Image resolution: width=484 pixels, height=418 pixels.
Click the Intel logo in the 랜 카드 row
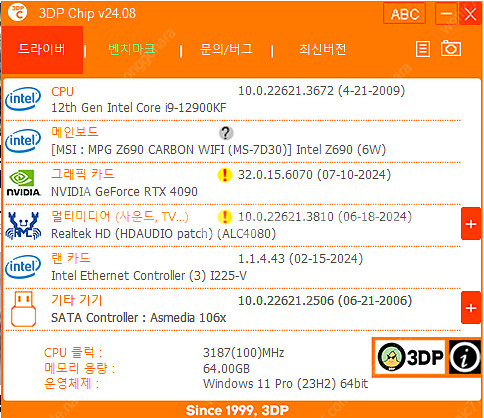[23, 267]
